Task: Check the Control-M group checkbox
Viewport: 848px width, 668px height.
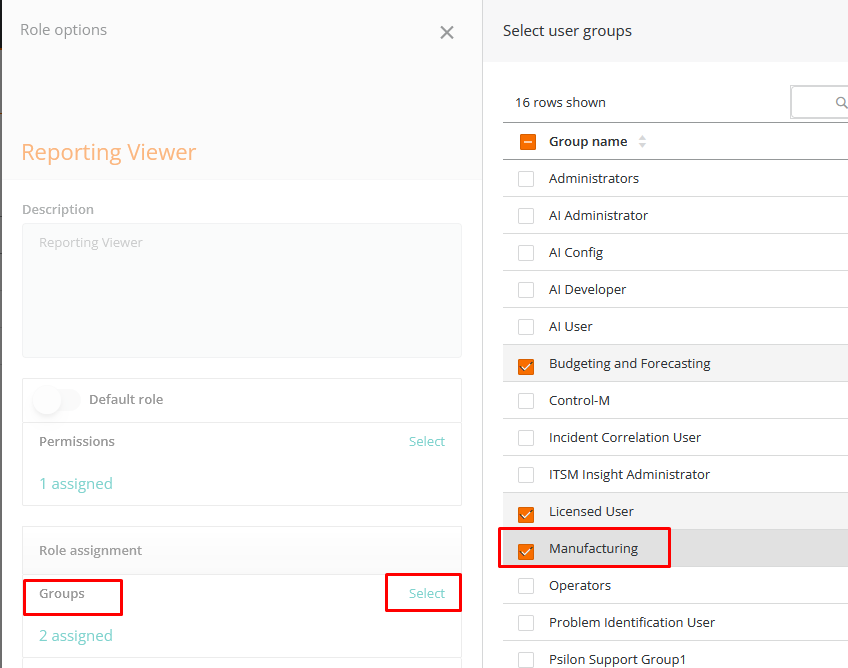Action: click(x=526, y=401)
